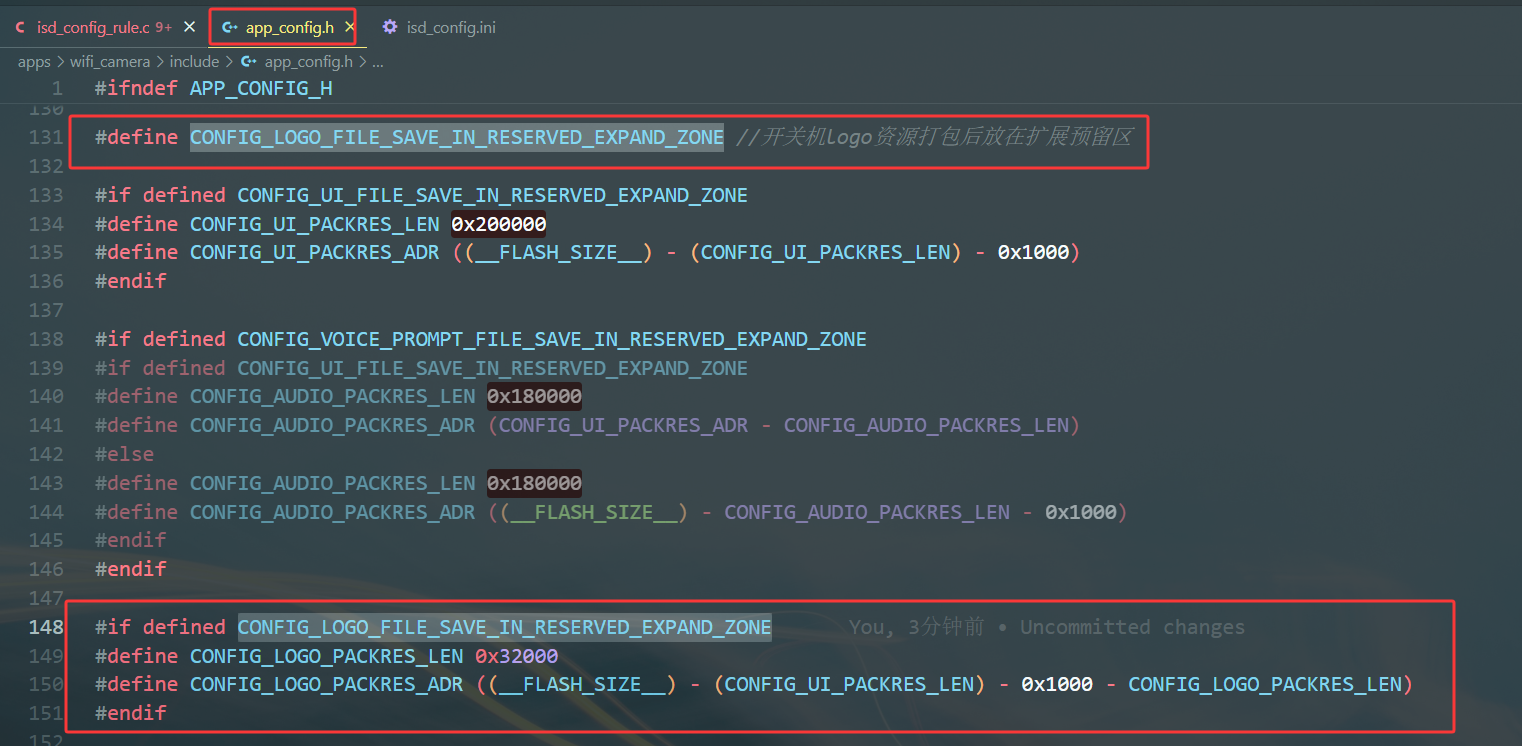
Task: Open the wifi_camera breadcrumb folder
Action: (110, 62)
